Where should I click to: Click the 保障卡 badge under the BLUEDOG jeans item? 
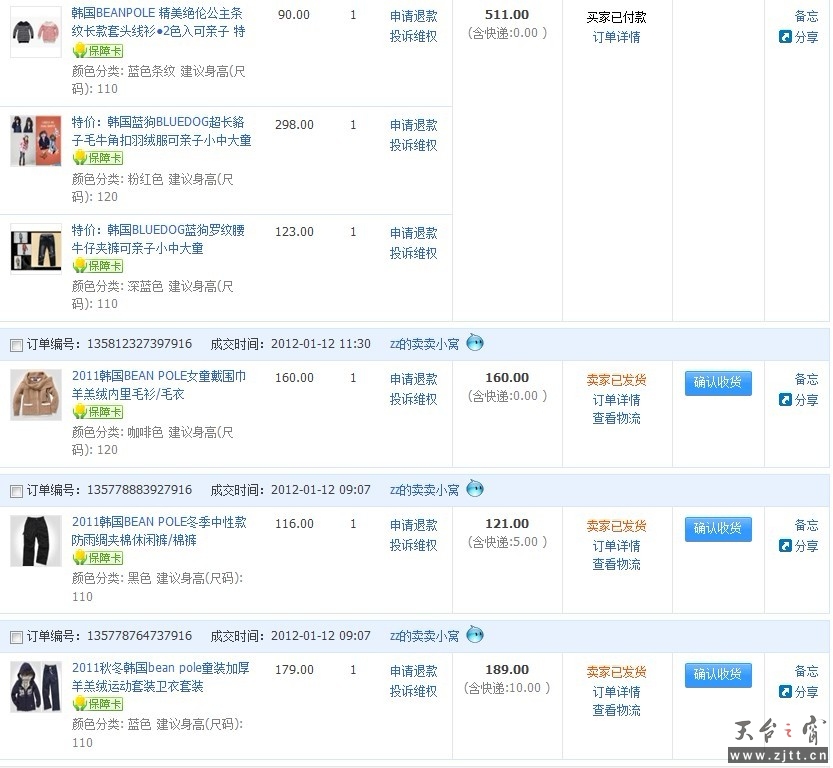point(98,266)
